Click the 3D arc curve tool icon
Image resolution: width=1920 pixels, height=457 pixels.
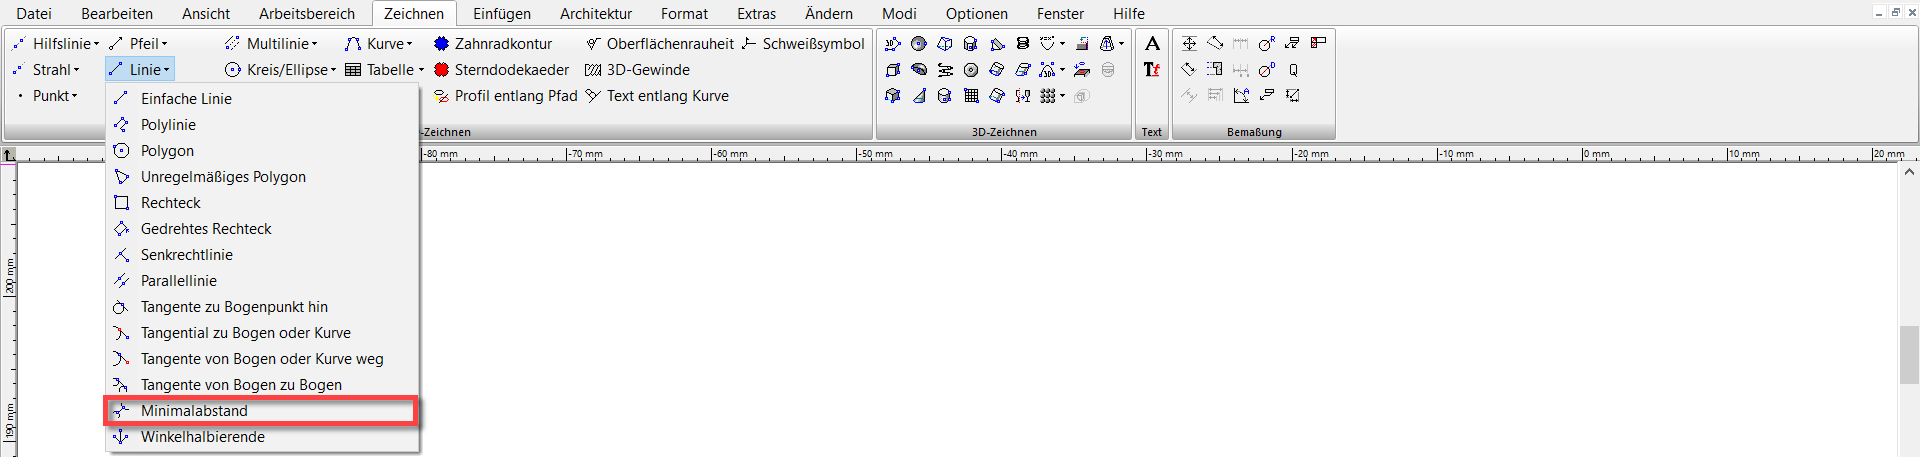pyautogui.click(x=1047, y=70)
